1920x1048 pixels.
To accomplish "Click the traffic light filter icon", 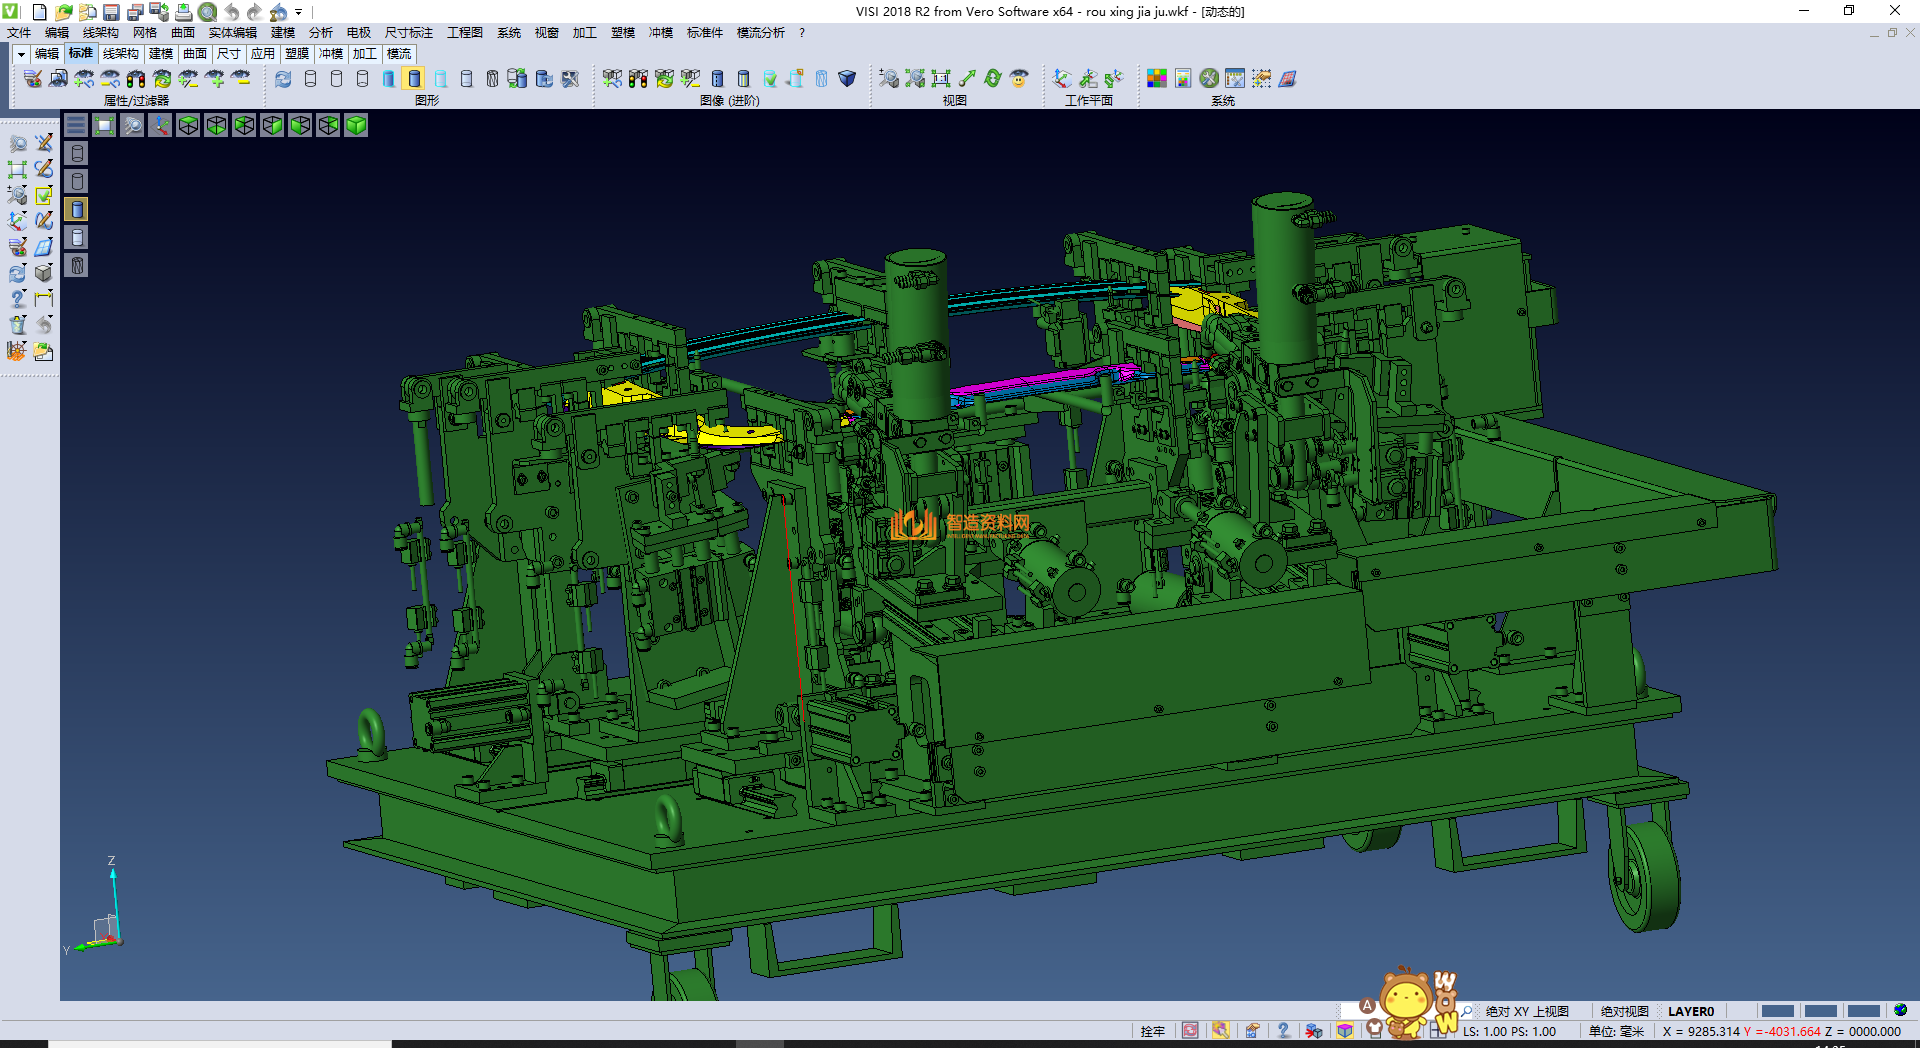I will [136, 79].
